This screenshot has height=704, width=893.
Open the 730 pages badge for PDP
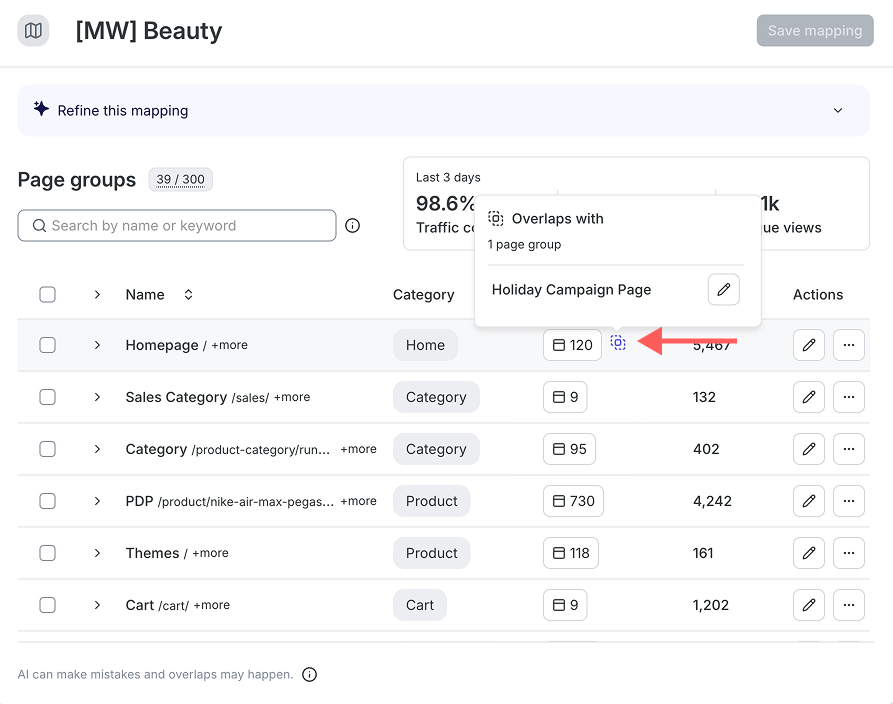pyautogui.click(x=574, y=501)
